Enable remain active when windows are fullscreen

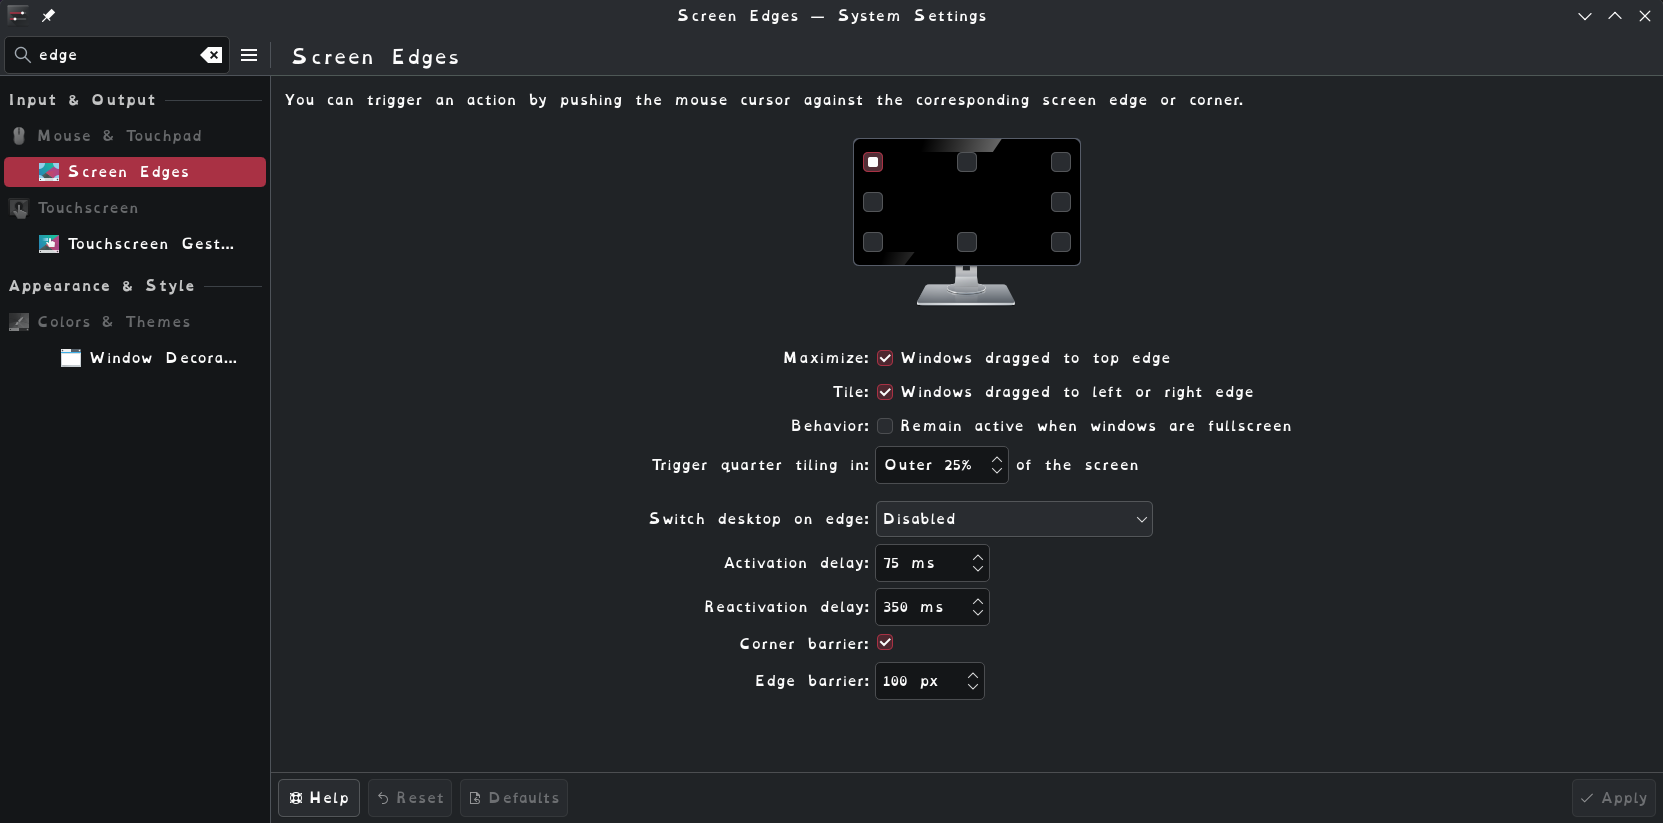point(885,426)
